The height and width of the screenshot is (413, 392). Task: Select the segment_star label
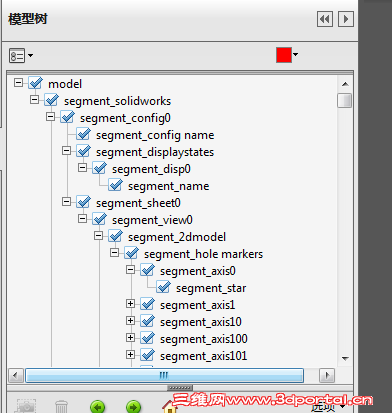pyautogui.click(x=211, y=288)
